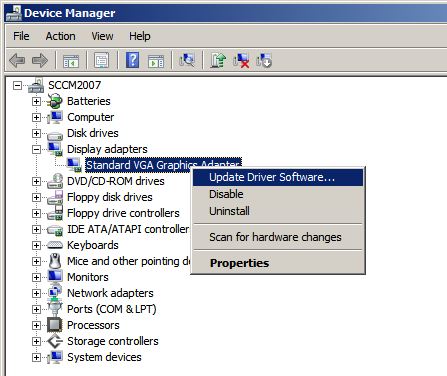Open the Help menu
This screenshot has height=376, width=447.
(140, 36)
